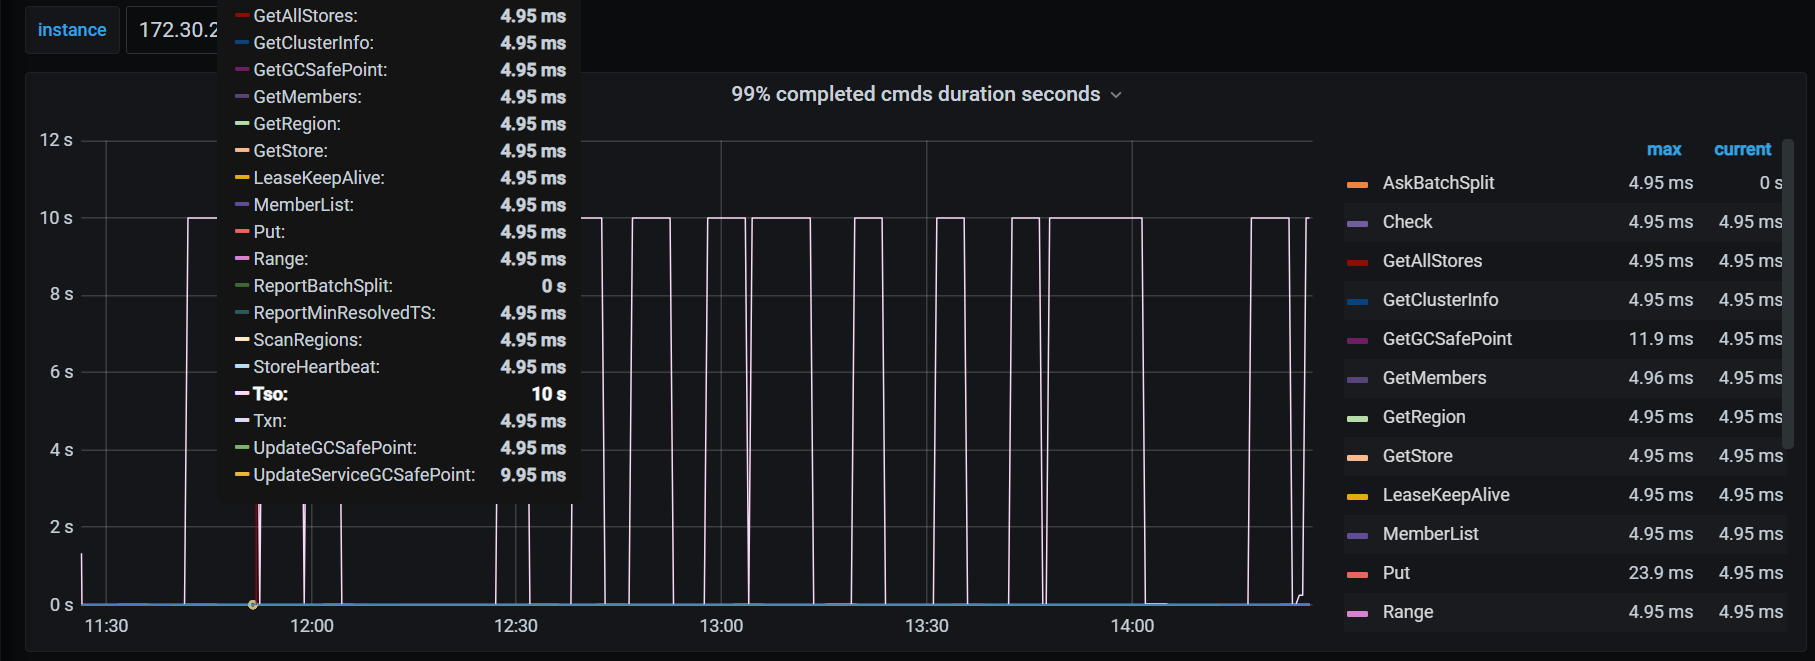Toggle the GetGCSafePoint series name in legend

pyautogui.click(x=1446, y=339)
